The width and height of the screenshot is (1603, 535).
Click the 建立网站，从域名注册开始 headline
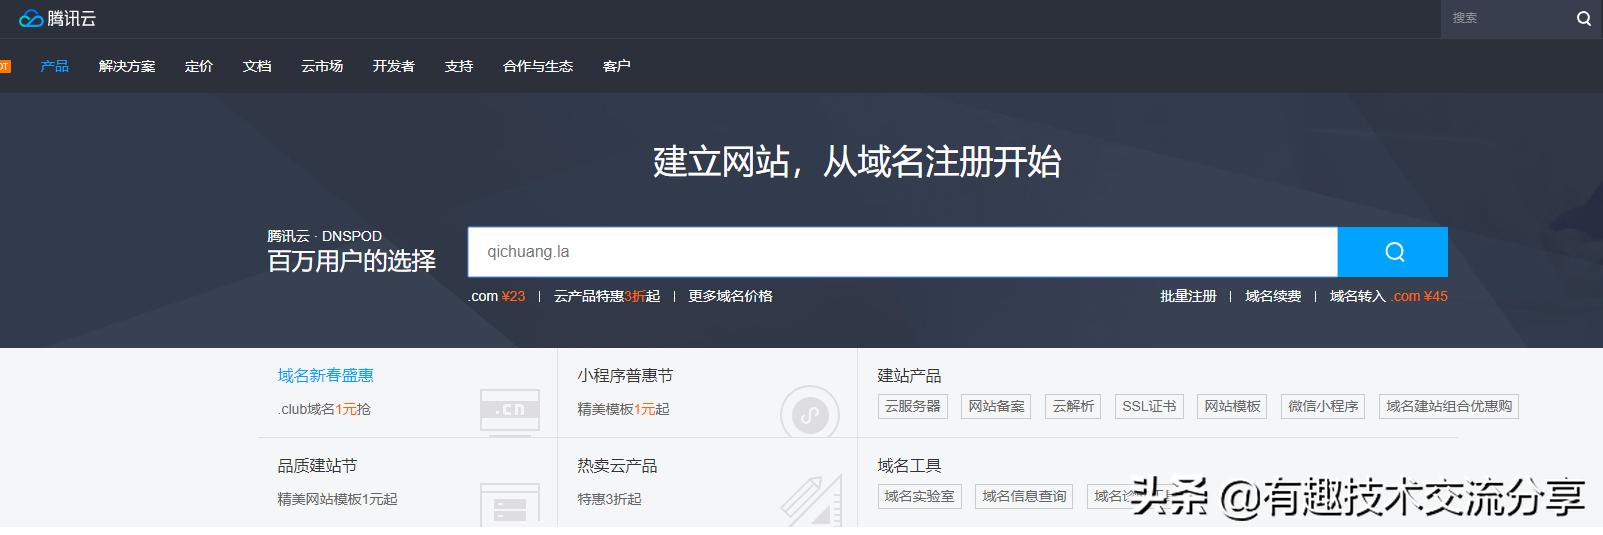click(x=857, y=162)
